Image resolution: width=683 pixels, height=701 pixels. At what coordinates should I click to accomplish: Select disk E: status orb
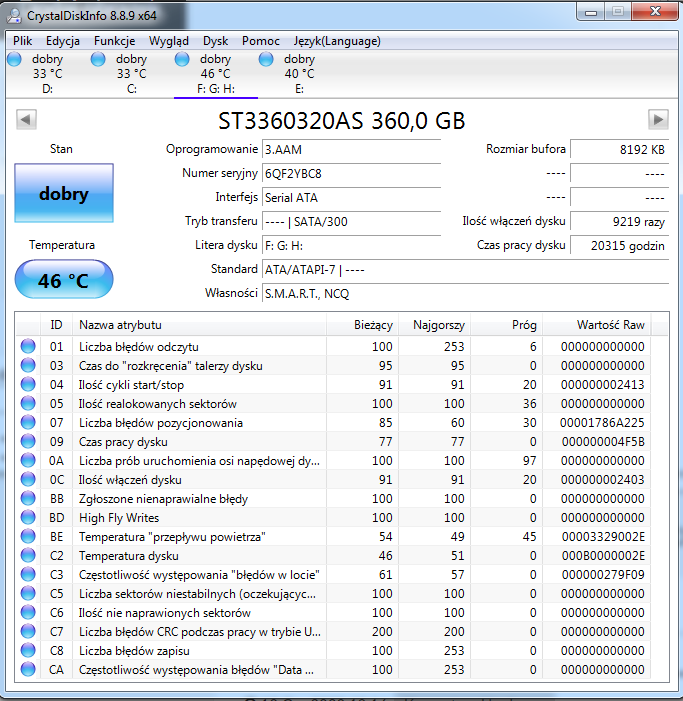266,59
